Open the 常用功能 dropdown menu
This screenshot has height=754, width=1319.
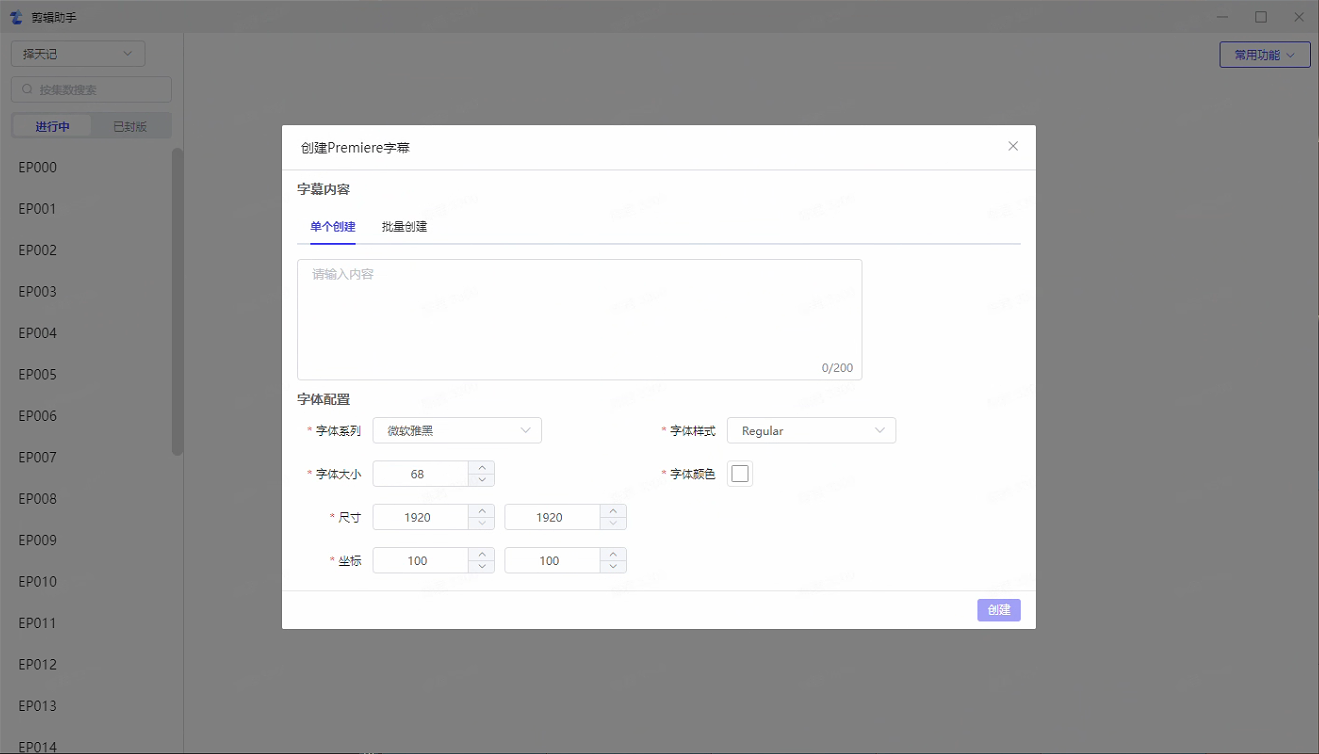(x=1264, y=55)
